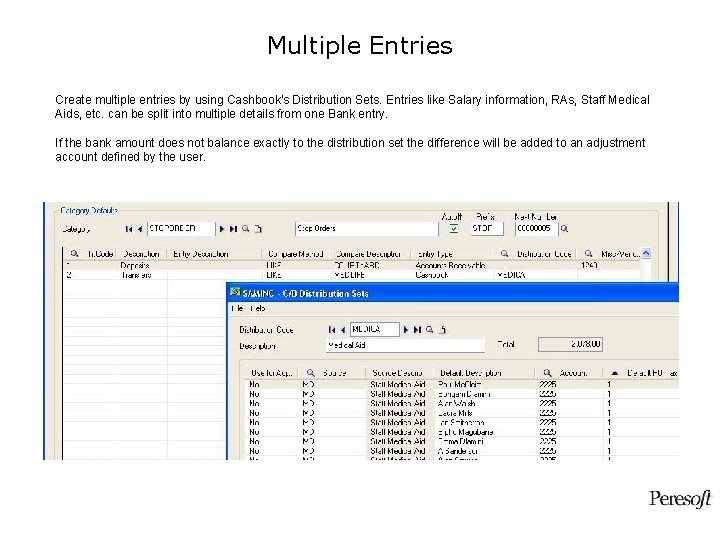The image size is (720, 540).
Task: Open File menu in Distribution Sets
Action: tap(237, 309)
